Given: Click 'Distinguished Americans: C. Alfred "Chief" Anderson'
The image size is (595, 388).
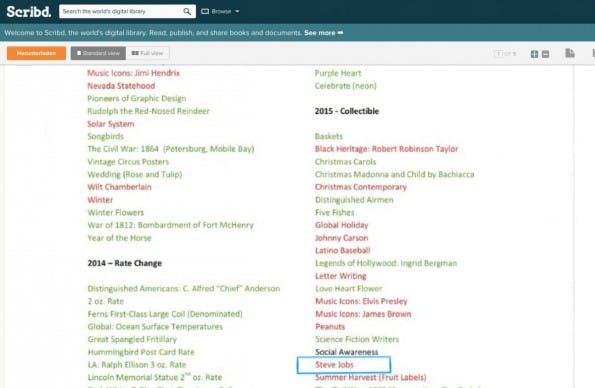Looking at the screenshot, I should coord(184,289).
